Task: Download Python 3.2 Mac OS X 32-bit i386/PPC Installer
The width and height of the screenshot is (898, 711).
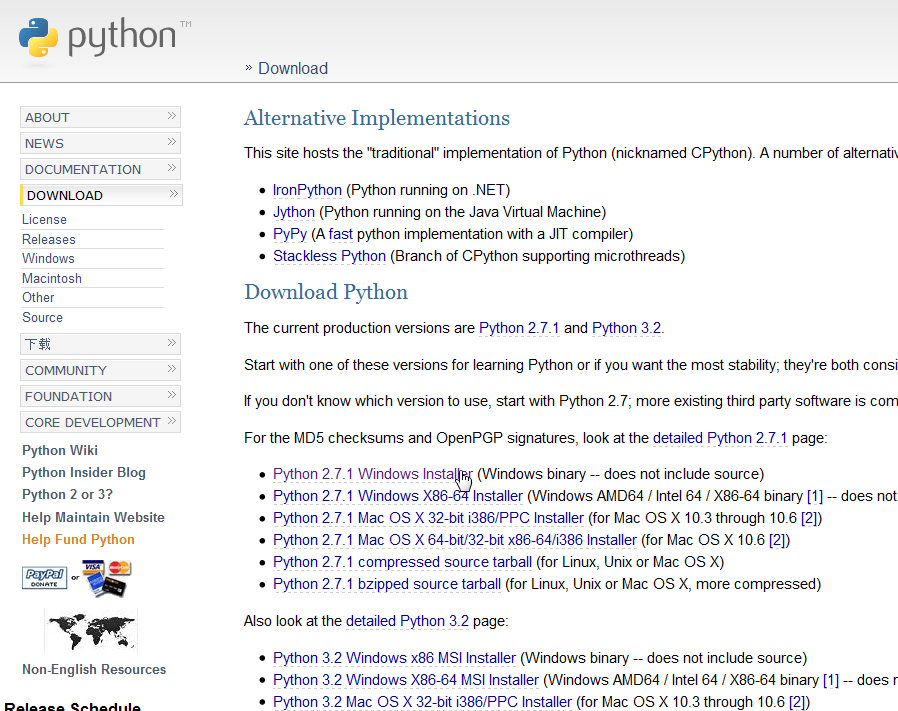Action: (x=423, y=702)
